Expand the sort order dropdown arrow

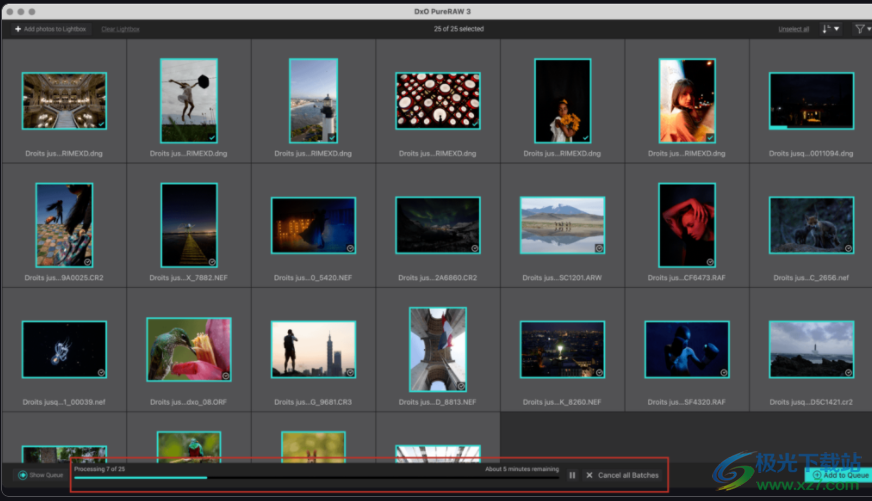836,29
